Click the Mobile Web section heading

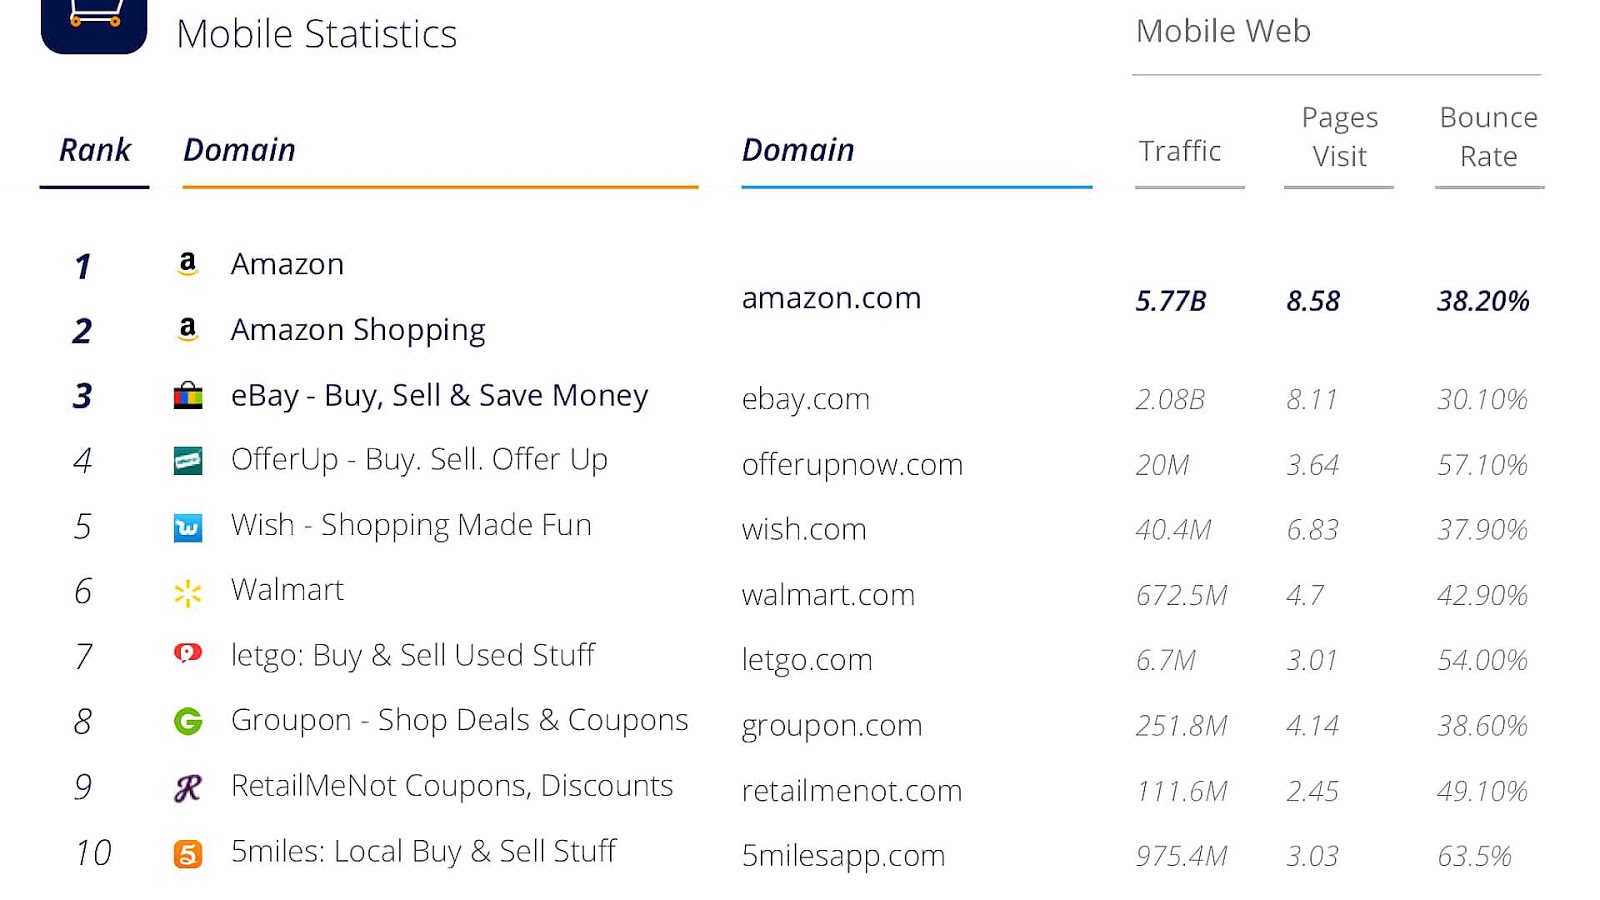point(1223,31)
